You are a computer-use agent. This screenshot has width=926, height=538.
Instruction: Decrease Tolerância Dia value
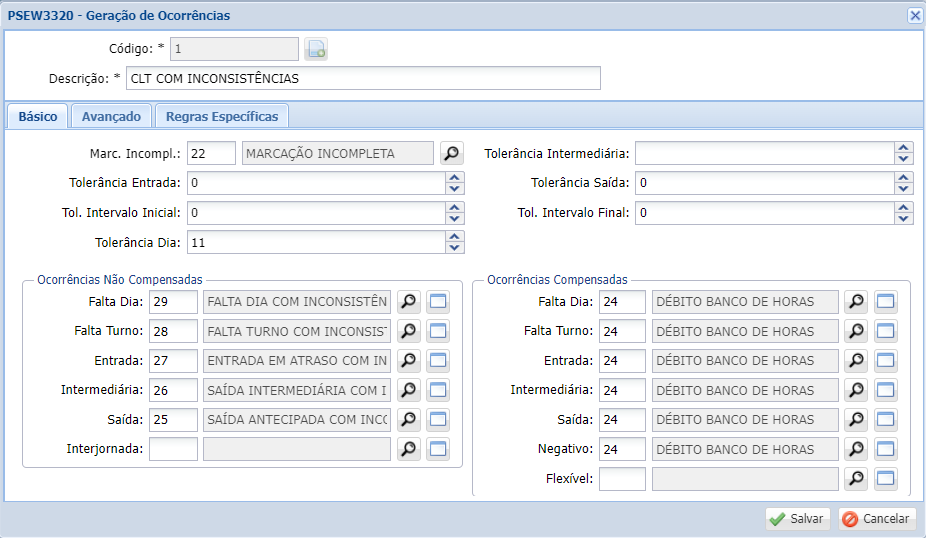[455, 248]
